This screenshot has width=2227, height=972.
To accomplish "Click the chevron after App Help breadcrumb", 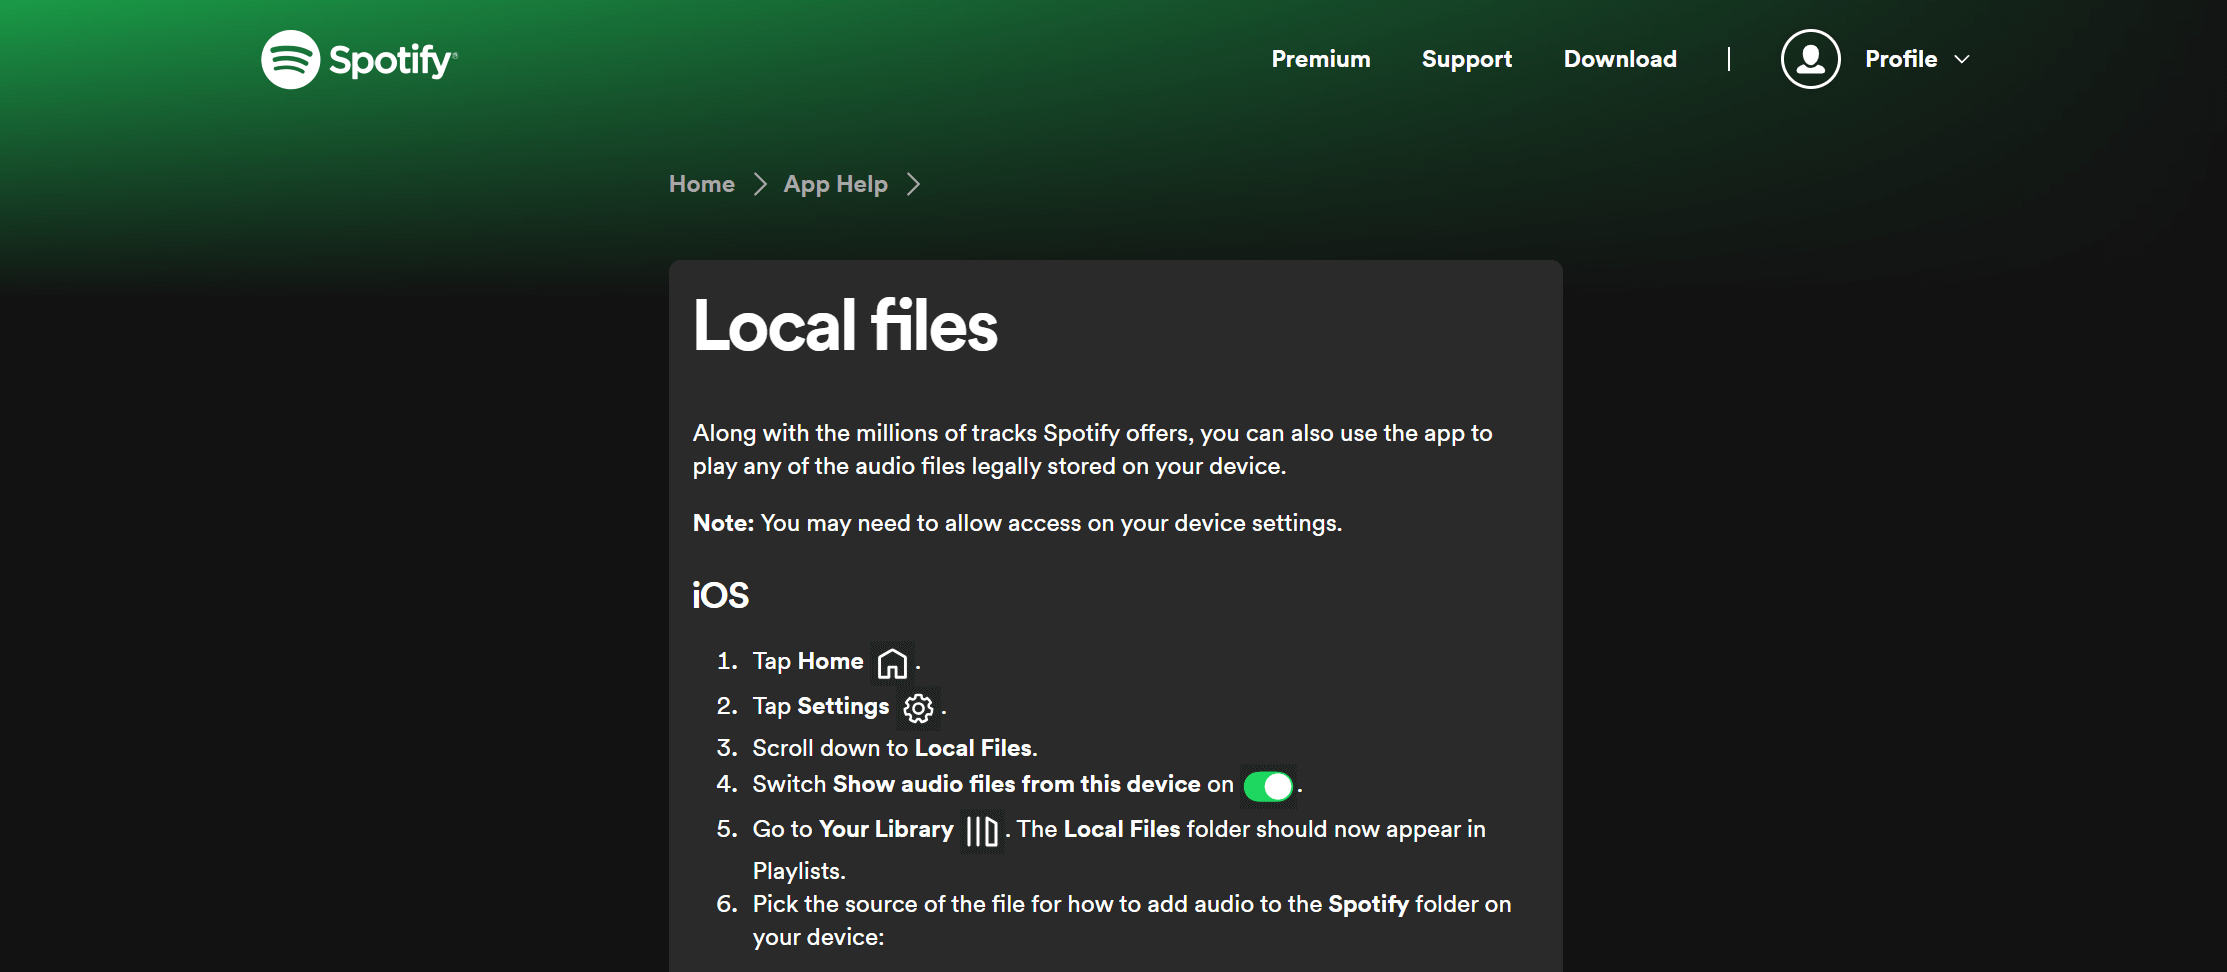I will coord(913,184).
